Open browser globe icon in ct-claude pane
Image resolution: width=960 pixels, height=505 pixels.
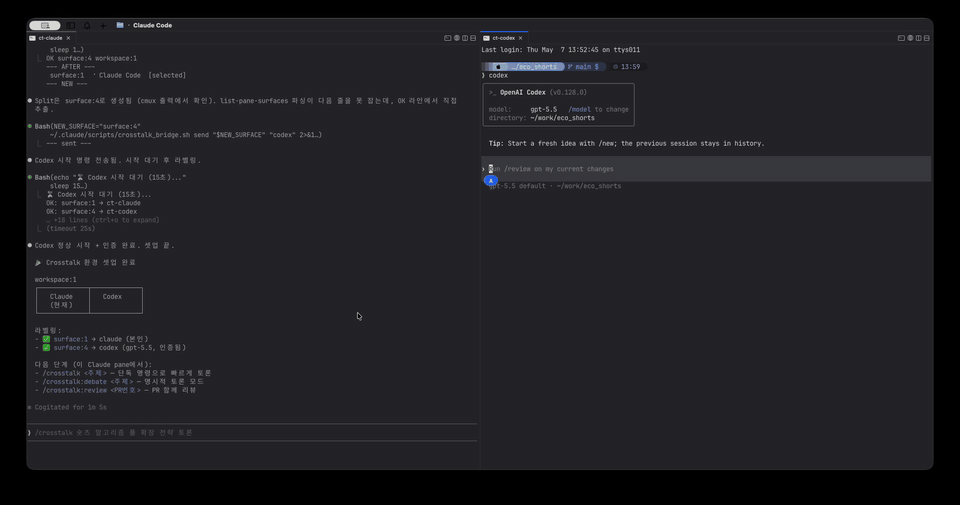tap(457, 38)
